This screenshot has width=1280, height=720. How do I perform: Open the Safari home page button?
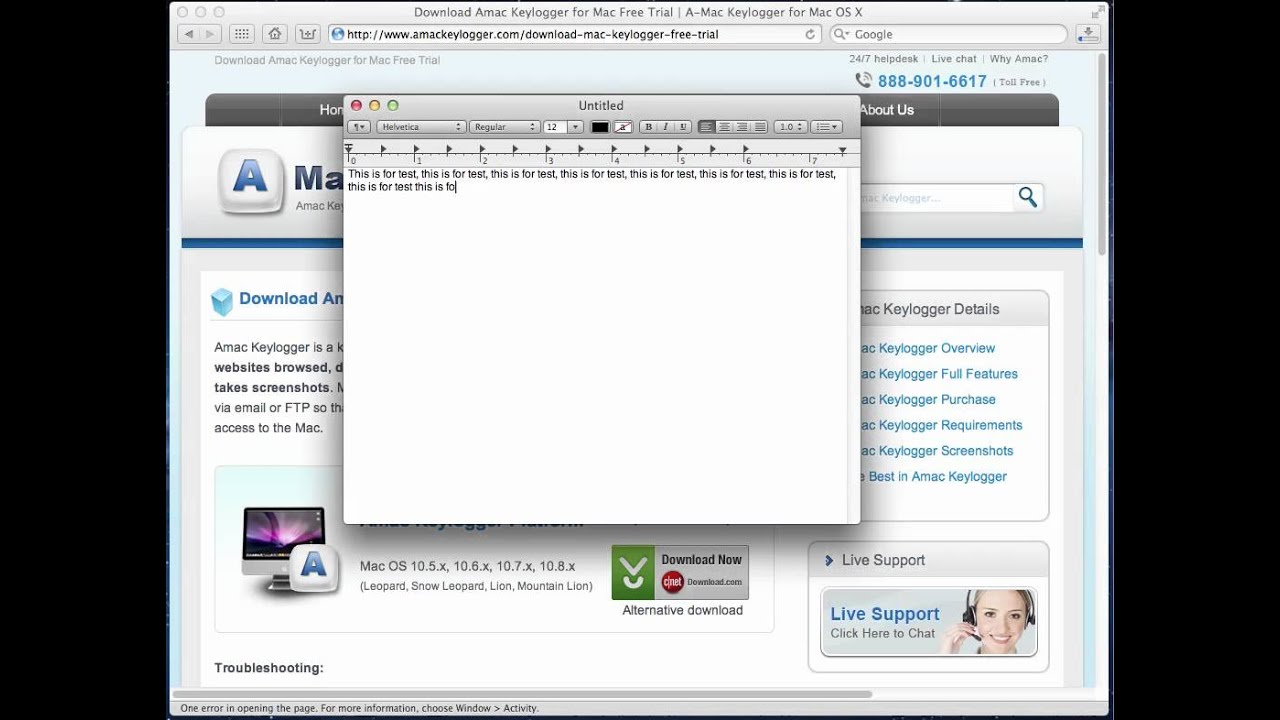tap(274, 34)
